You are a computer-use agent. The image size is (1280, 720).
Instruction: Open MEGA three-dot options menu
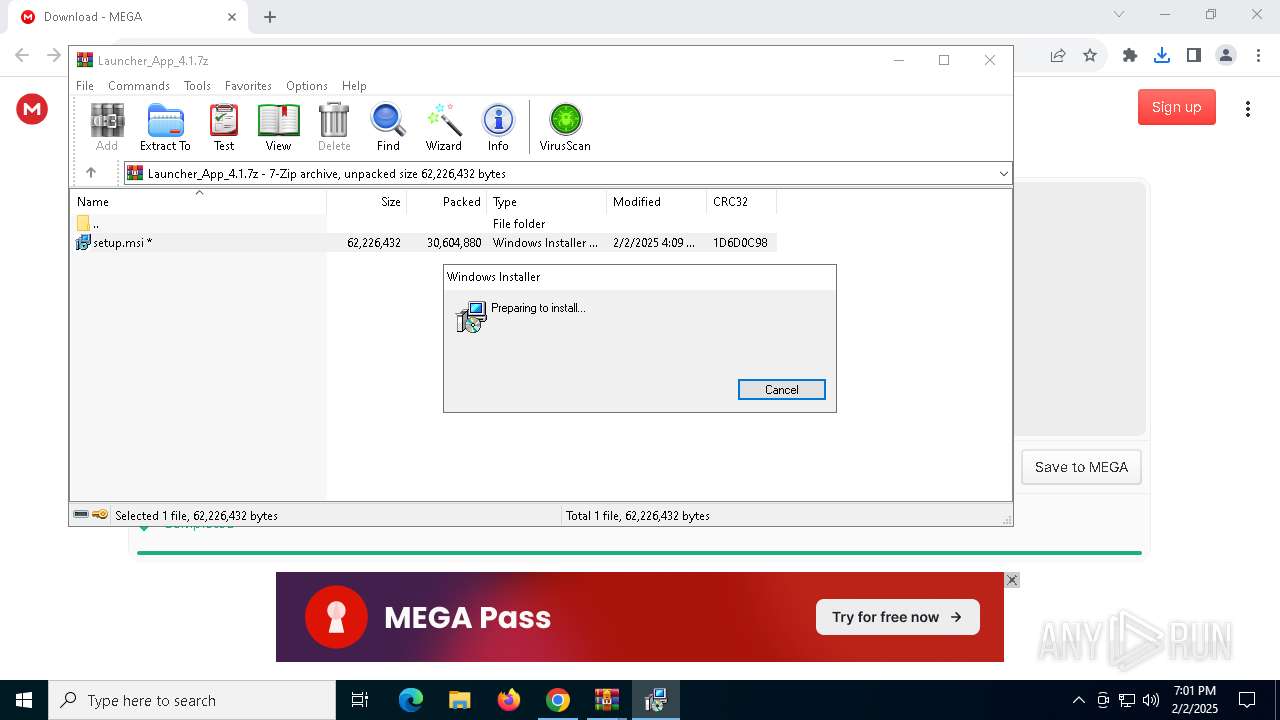point(1247,108)
